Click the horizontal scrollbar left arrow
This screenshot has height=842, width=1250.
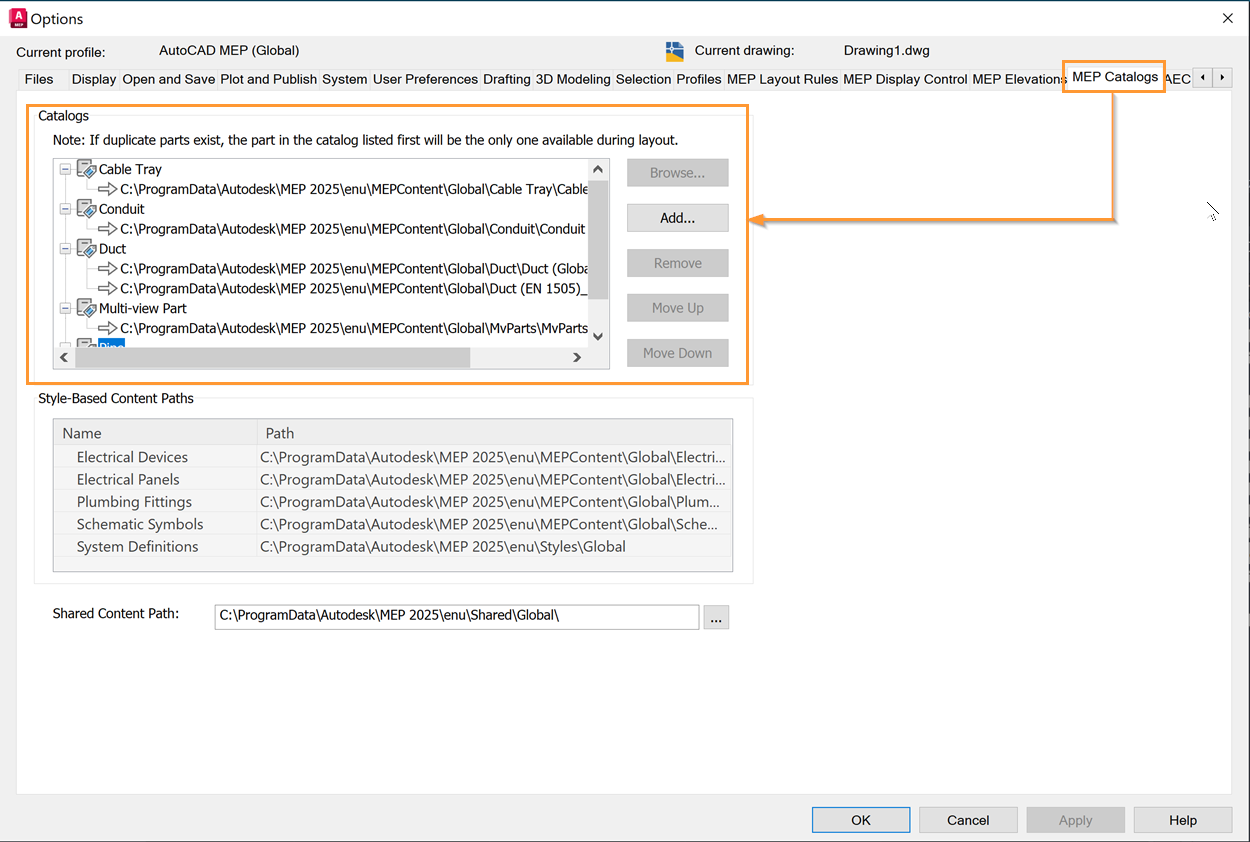[65, 357]
